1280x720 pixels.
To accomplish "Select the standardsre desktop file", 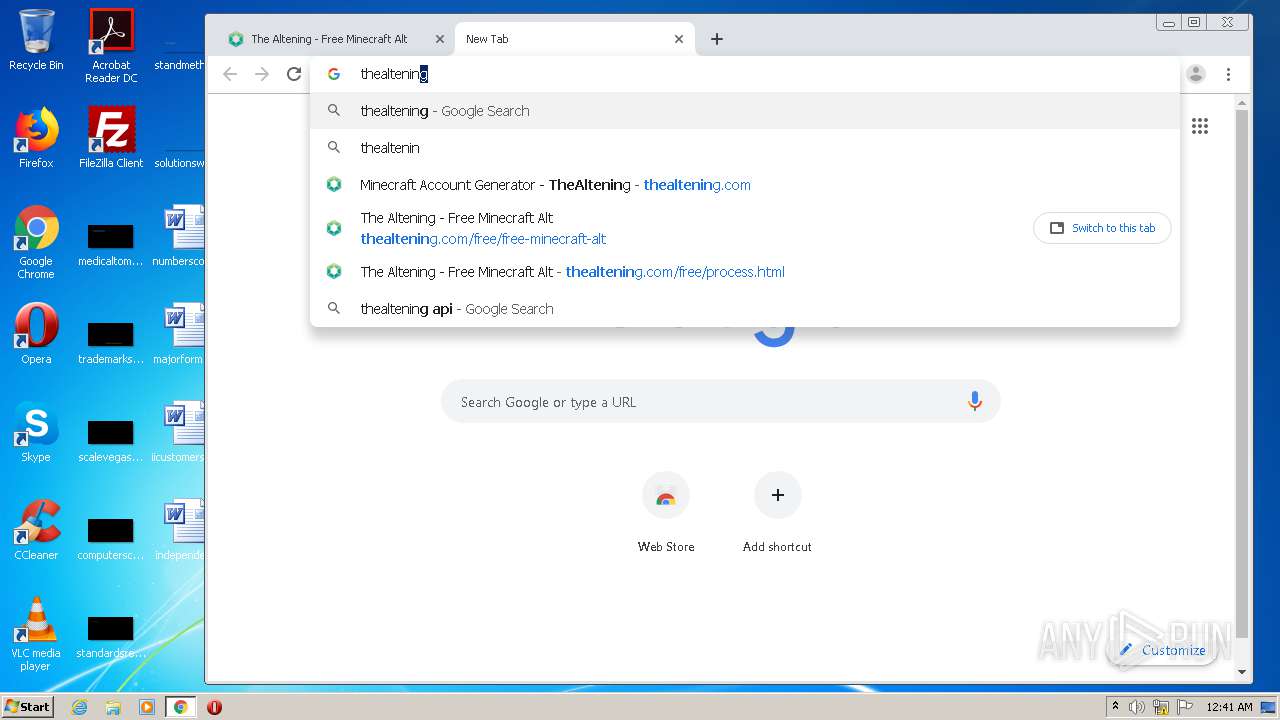I will [111, 636].
